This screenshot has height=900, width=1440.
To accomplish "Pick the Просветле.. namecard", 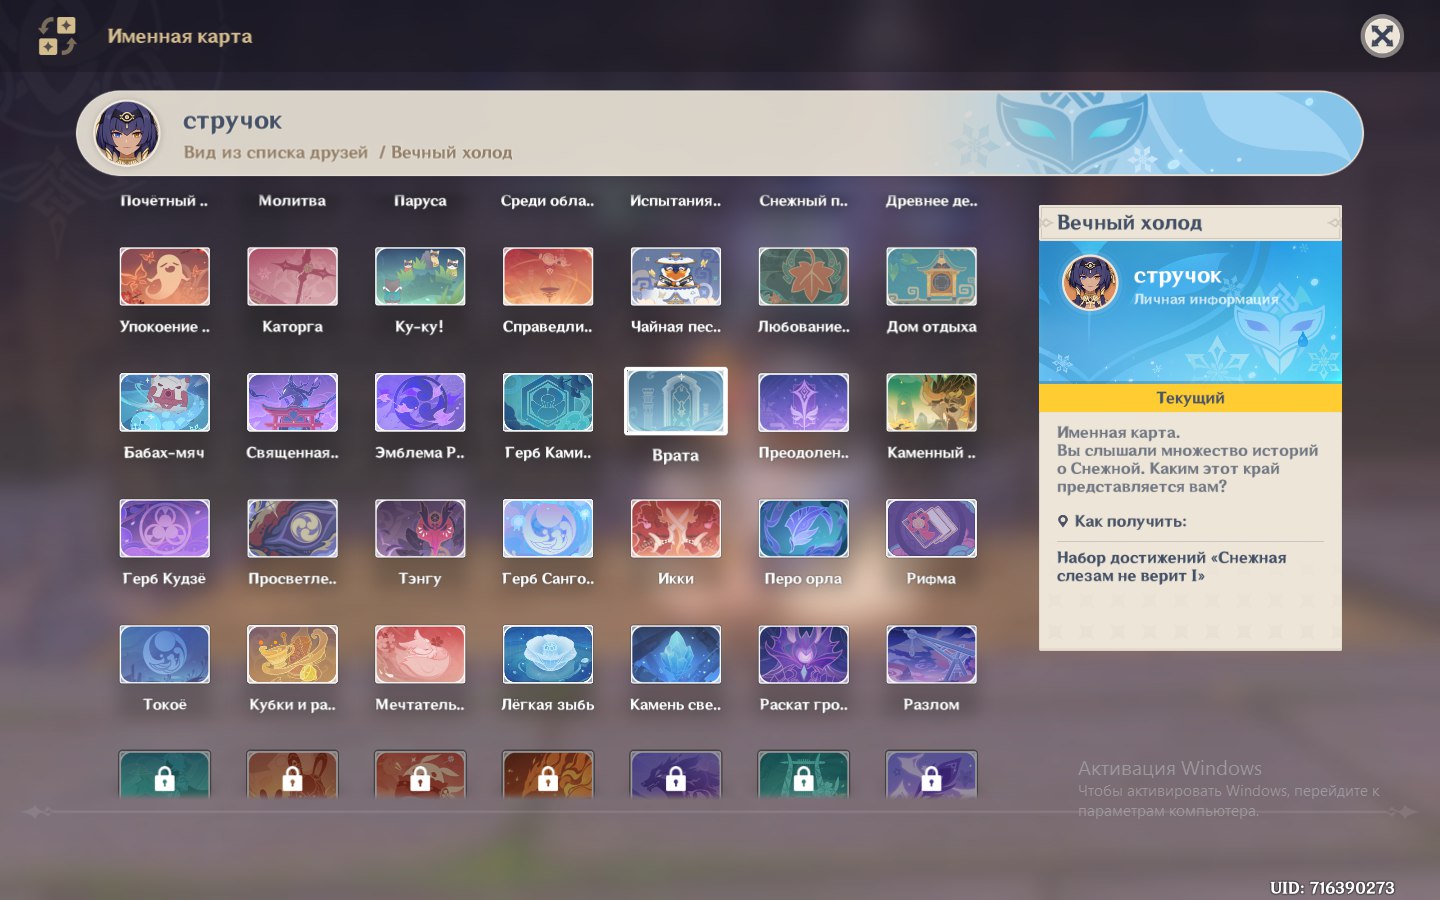I will coord(292,529).
